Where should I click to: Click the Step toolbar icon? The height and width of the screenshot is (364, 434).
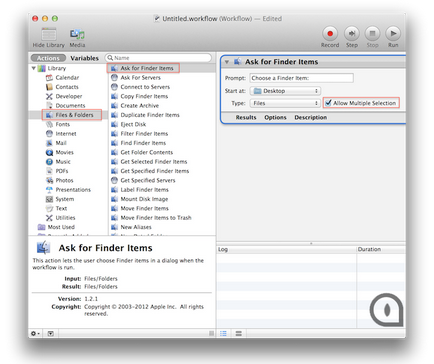pos(352,34)
